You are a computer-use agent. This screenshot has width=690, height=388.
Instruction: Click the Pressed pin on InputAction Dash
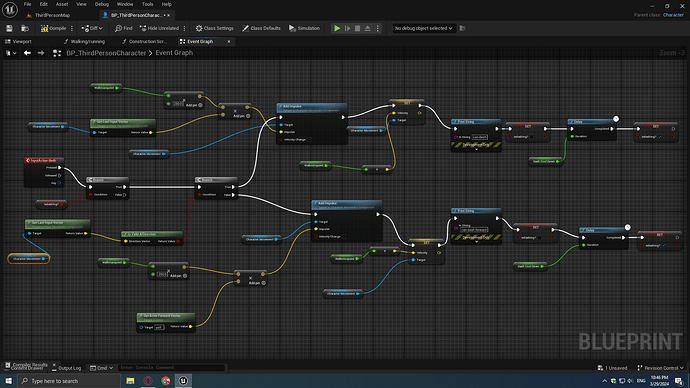pos(60,168)
